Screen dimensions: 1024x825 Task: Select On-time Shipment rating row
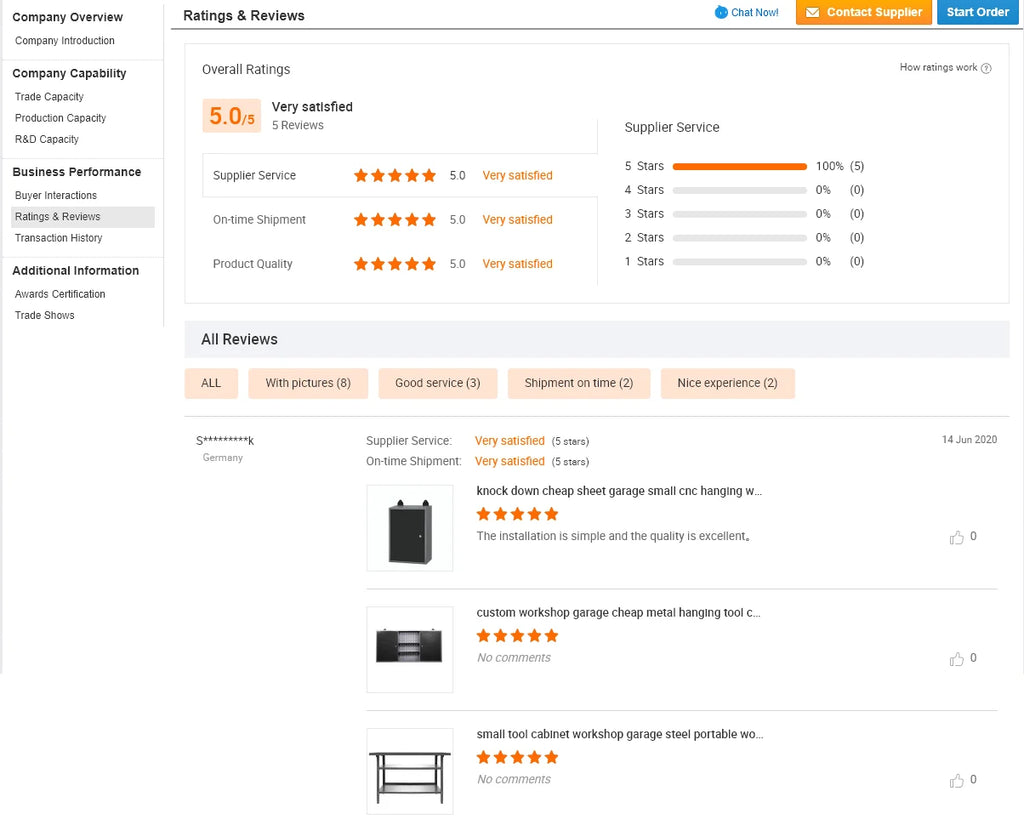(400, 219)
